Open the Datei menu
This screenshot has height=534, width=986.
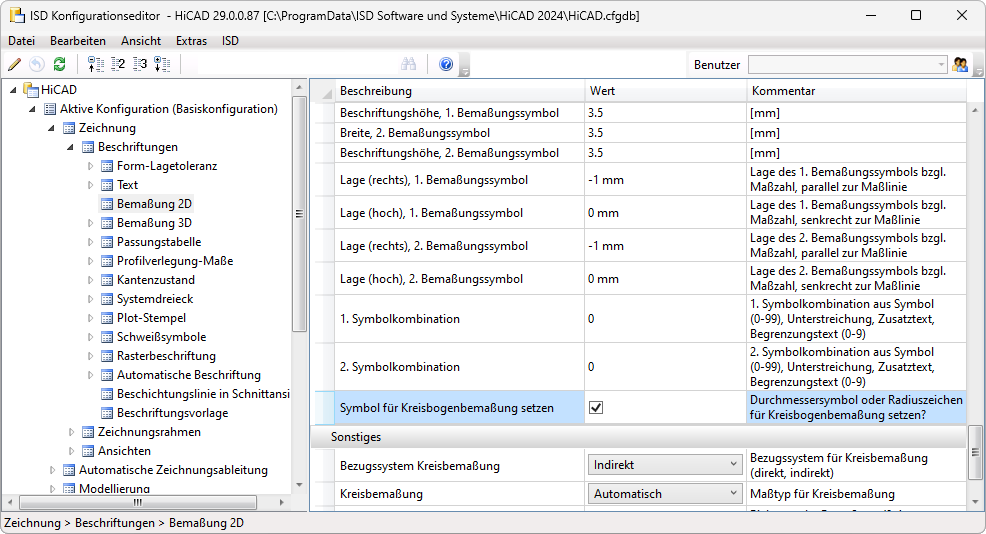click(21, 41)
